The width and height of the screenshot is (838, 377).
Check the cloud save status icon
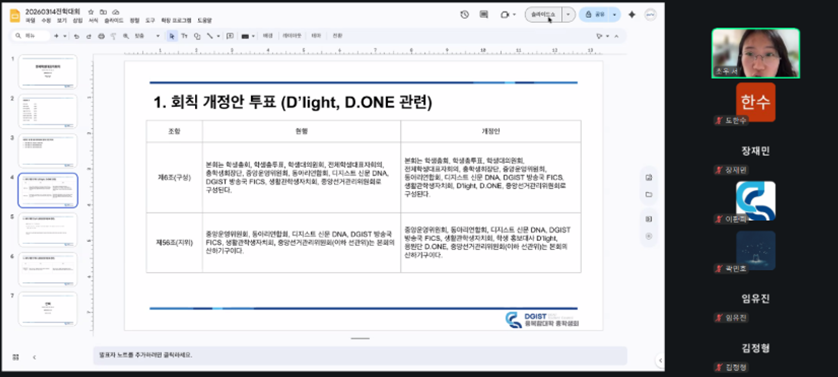coord(116,12)
